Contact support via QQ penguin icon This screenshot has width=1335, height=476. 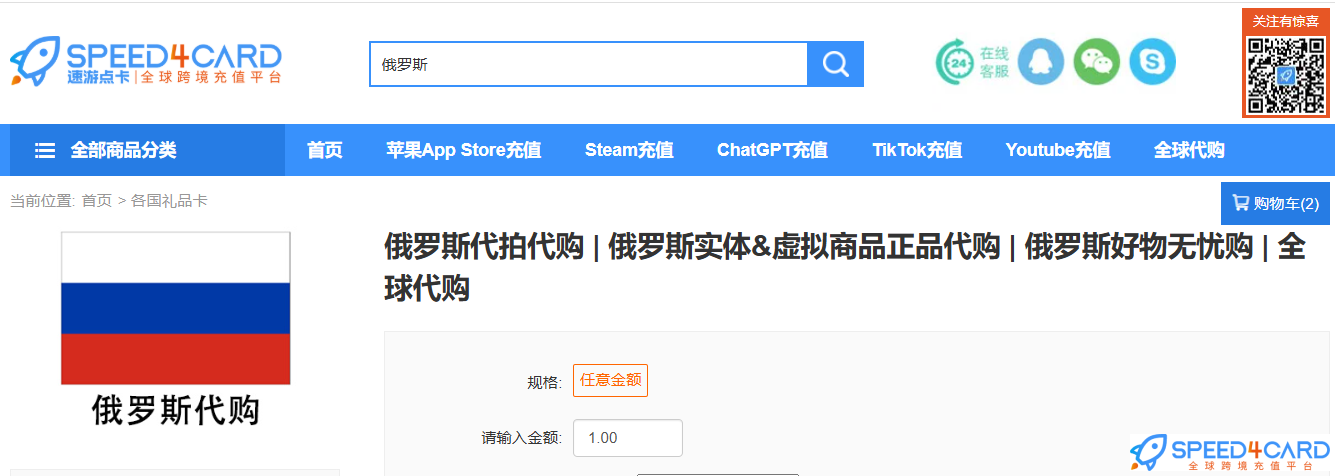(x=1041, y=62)
